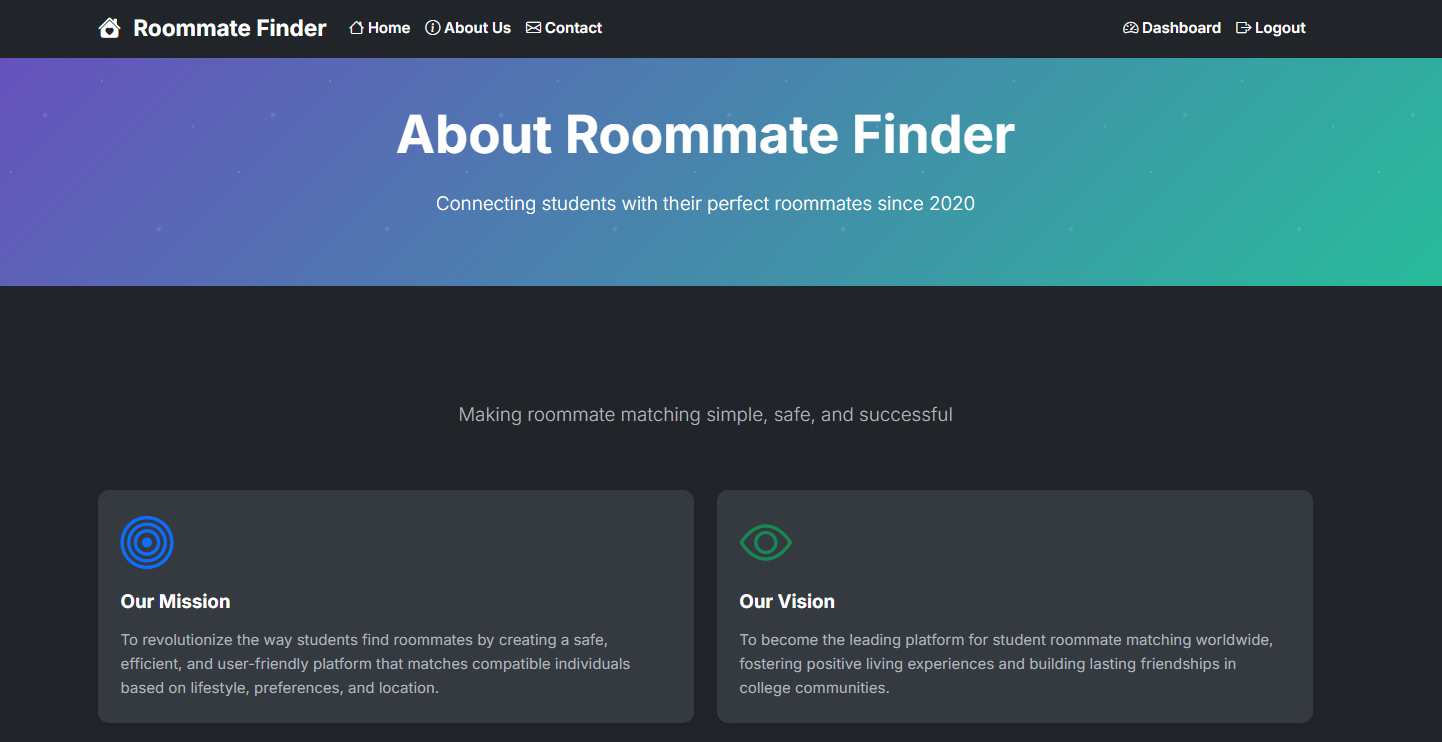Click the home icon in the navbar
The height and width of the screenshot is (742, 1442).
click(355, 27)
